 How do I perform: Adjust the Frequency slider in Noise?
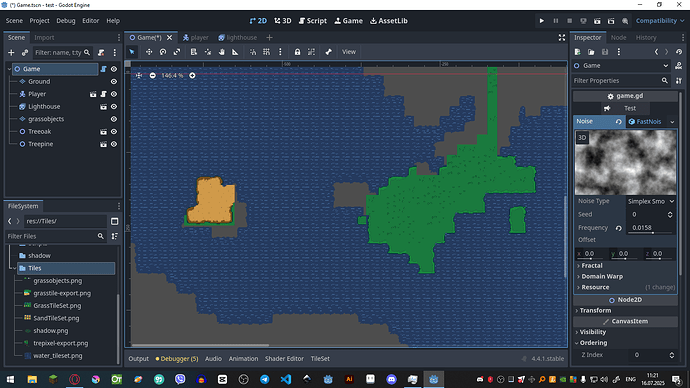click(x=650, y=228)
